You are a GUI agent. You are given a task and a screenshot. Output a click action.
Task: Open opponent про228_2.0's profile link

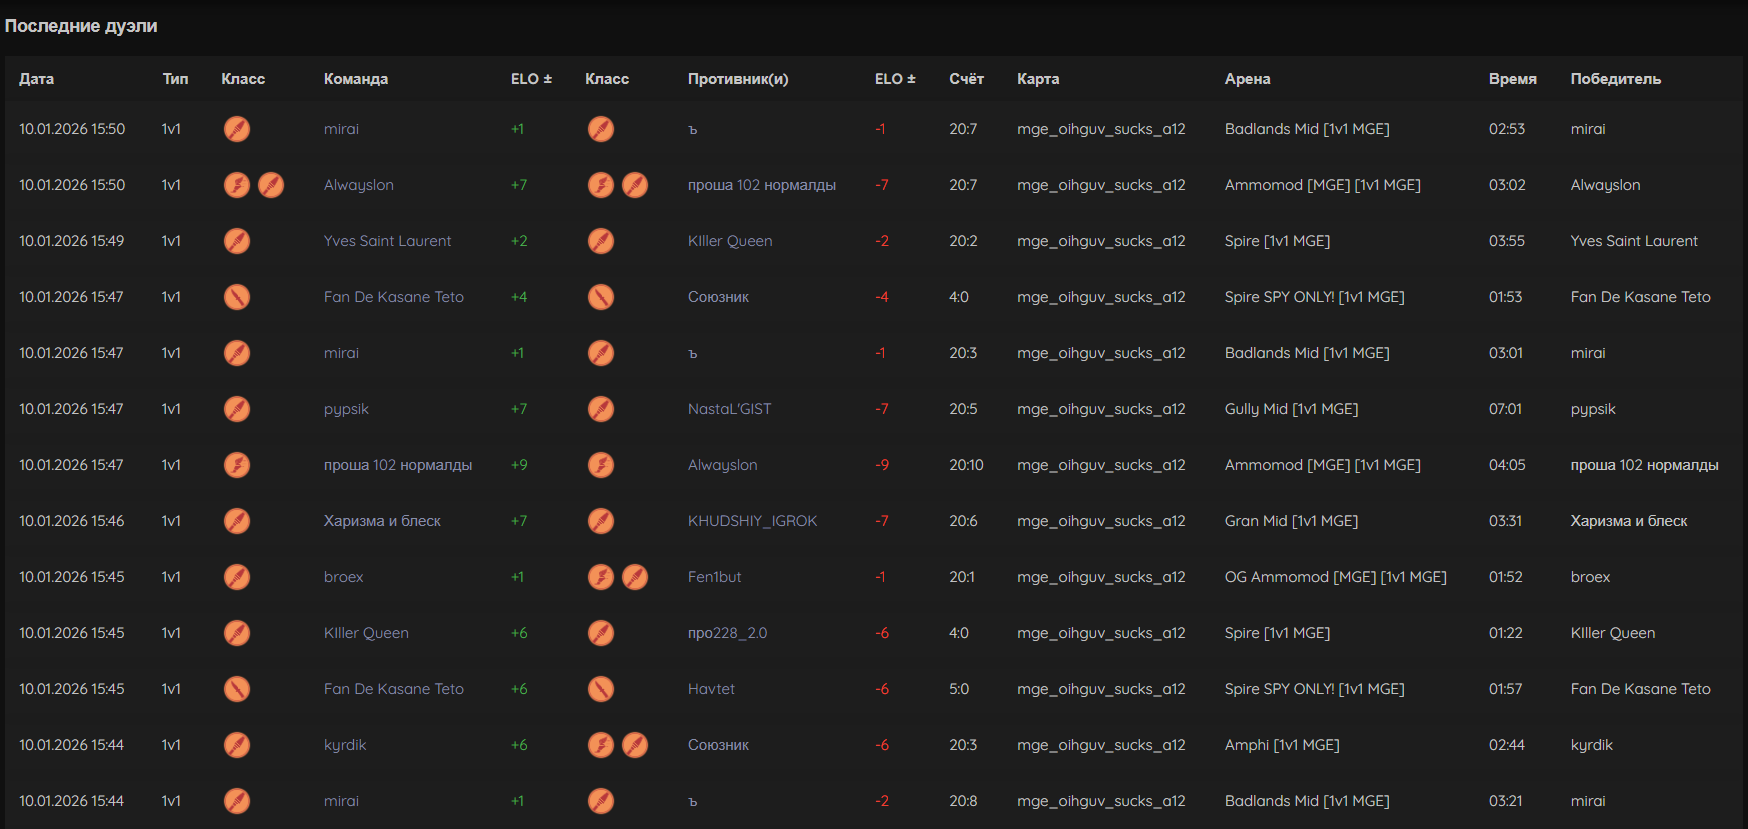point(727,633)
